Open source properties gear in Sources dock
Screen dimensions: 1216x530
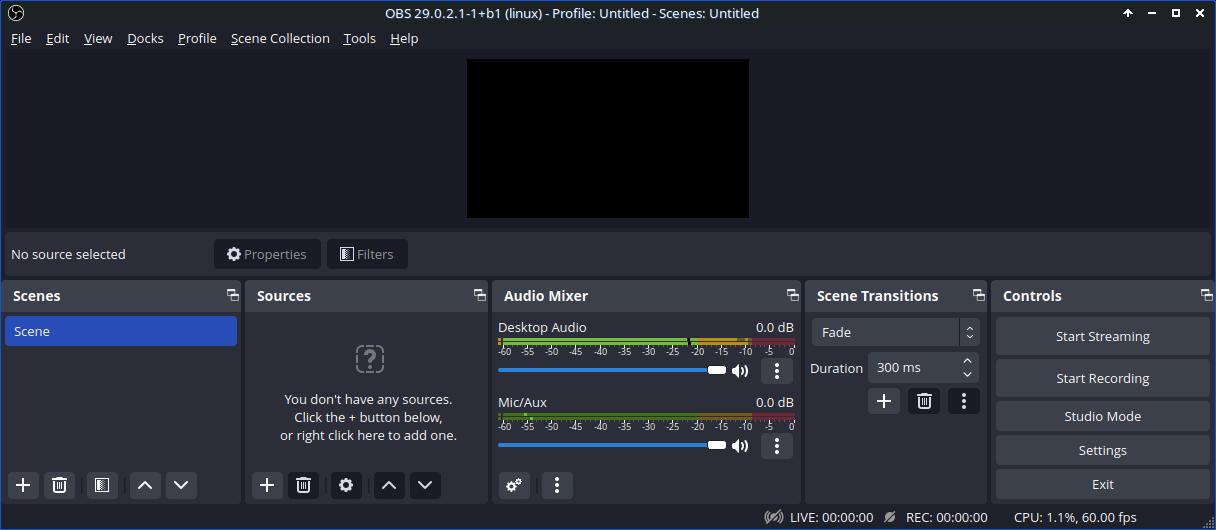tap(346, 485)
